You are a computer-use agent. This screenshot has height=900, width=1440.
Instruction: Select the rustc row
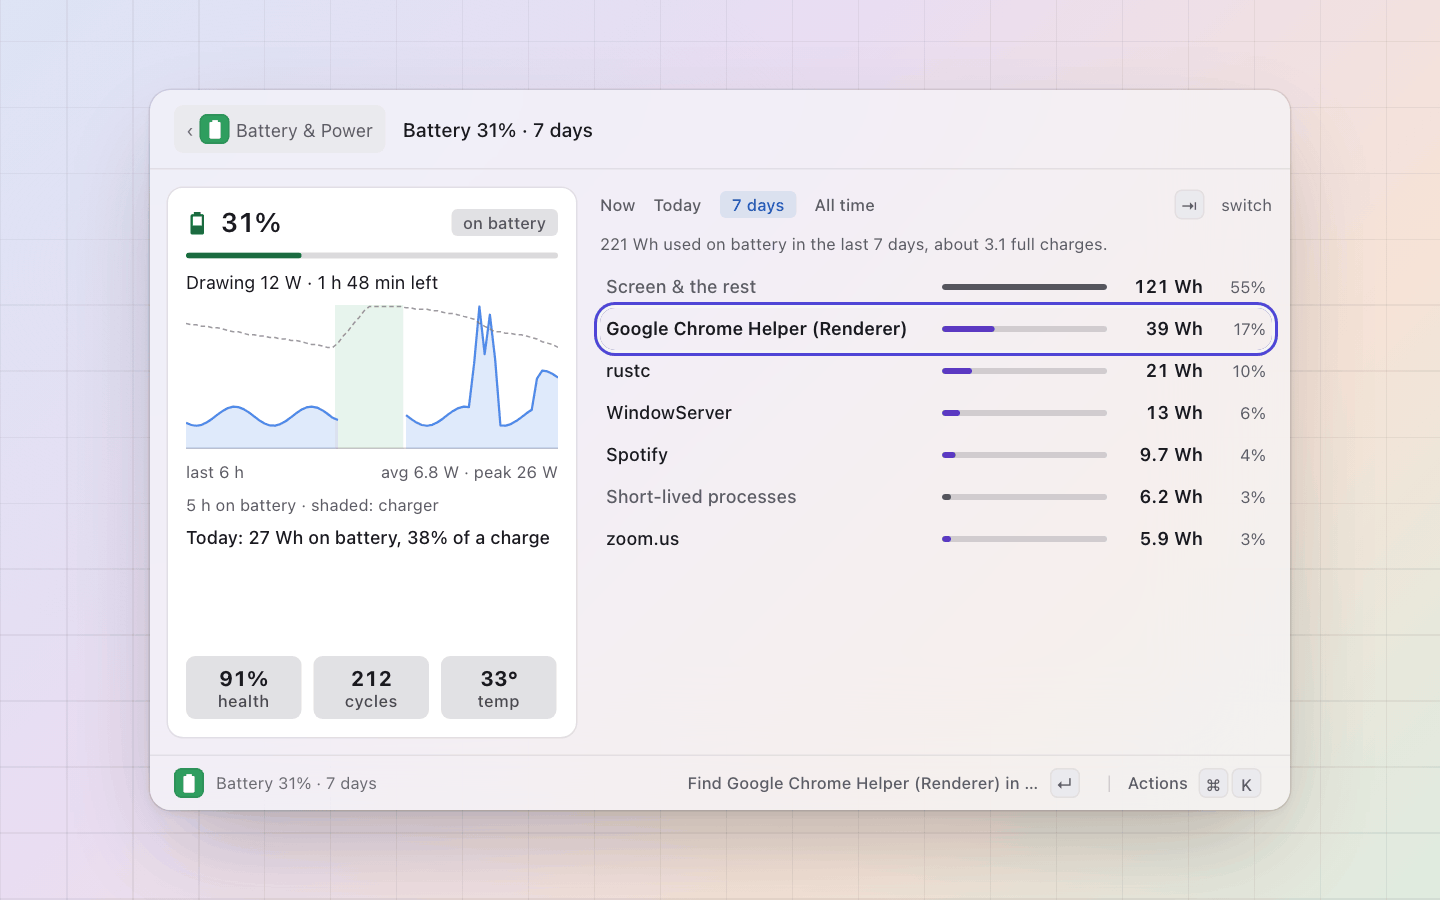coord(936,371)
